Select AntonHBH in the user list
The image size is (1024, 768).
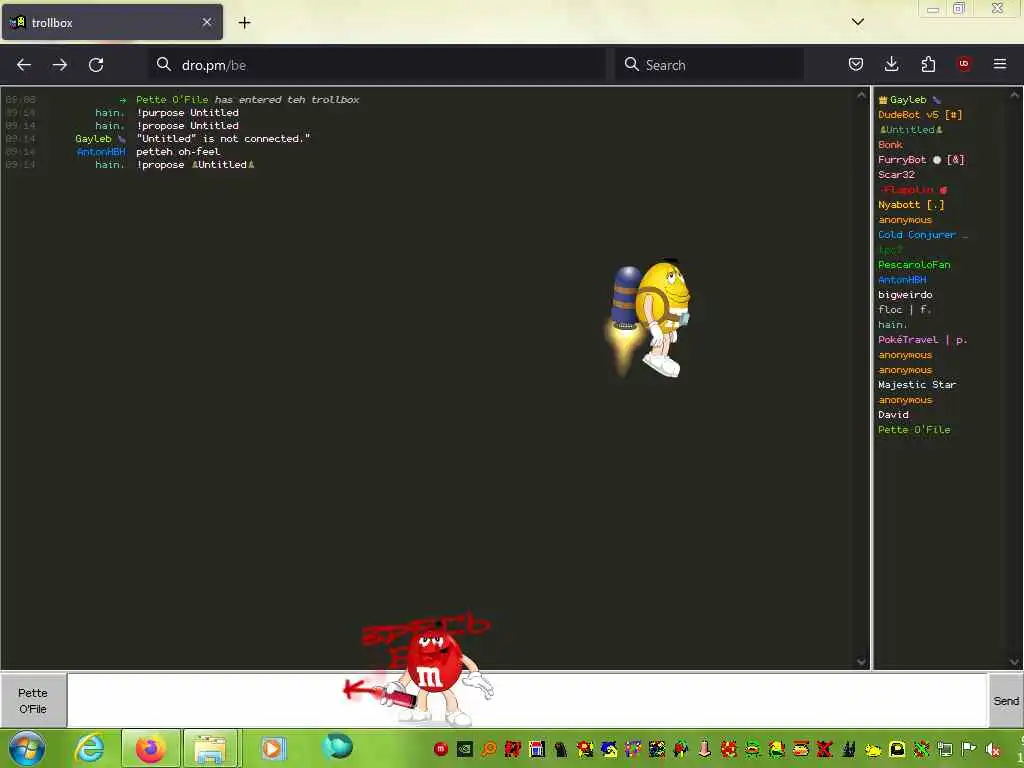tap(902, 280)
